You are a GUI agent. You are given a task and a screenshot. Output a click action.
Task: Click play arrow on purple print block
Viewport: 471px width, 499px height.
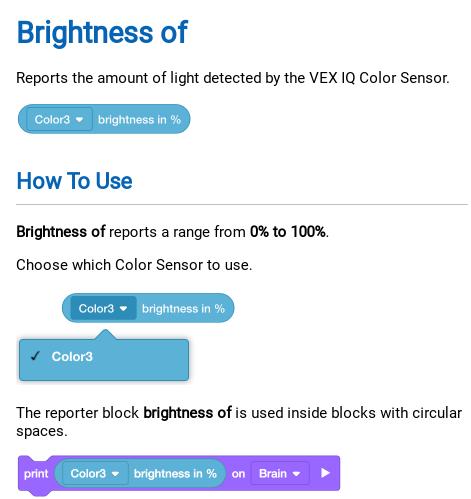(325, 473)
